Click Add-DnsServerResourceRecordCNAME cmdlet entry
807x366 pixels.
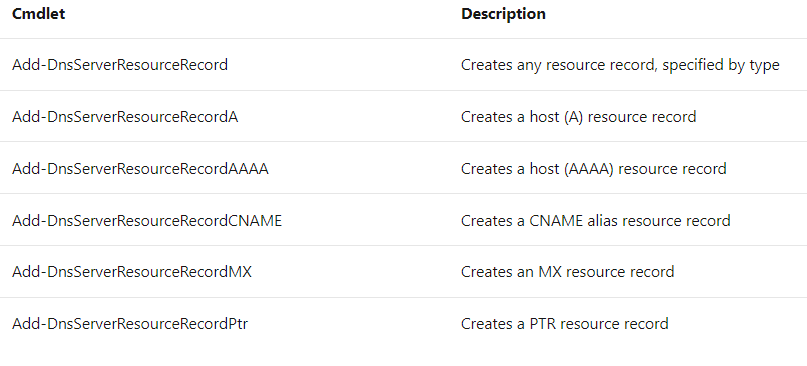(147, 220)
